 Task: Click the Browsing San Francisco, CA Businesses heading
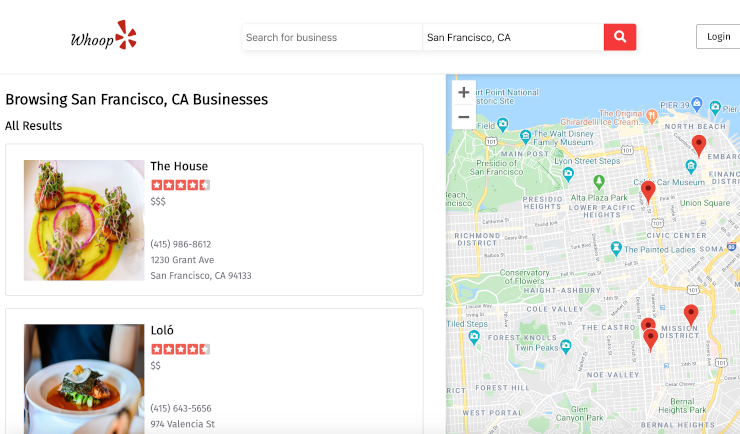136,100
